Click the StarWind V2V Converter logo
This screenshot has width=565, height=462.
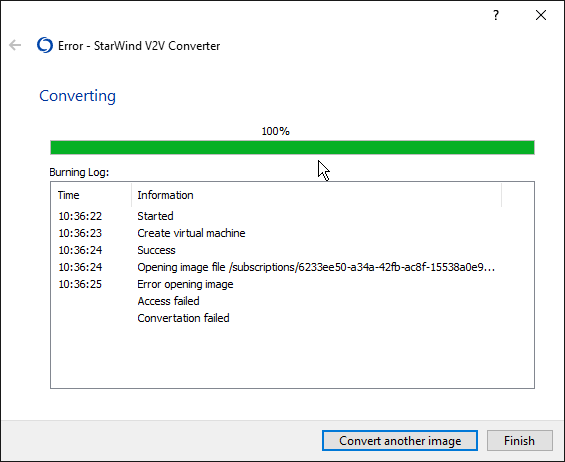coord(45,45)
